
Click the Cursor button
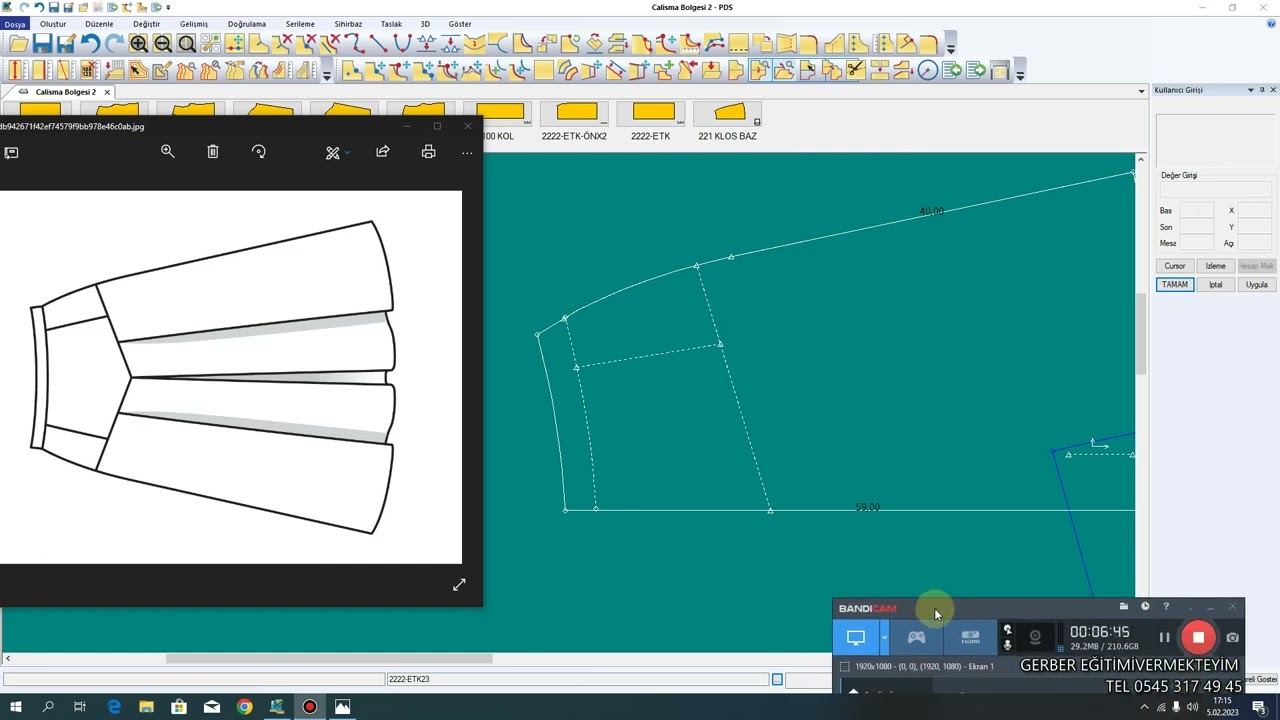pos(1175,266)
